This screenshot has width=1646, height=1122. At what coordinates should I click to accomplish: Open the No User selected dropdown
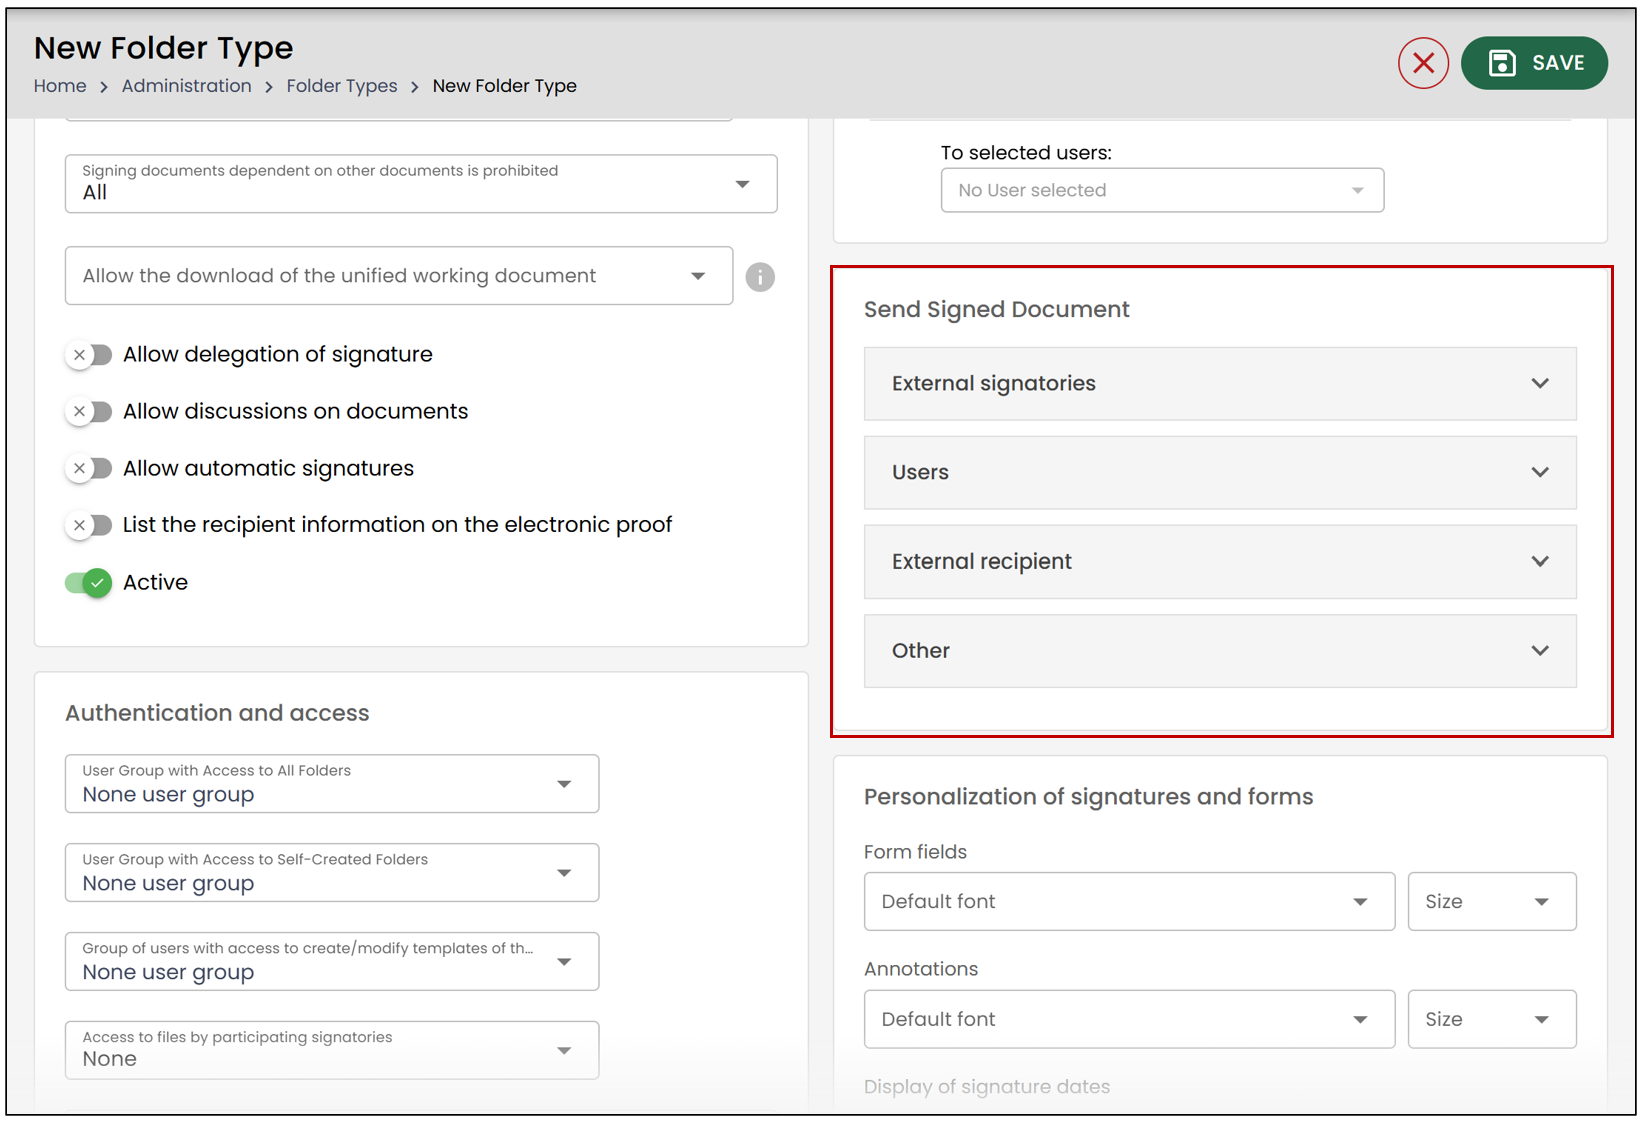pyautogui.click(x=1162, y=190)
